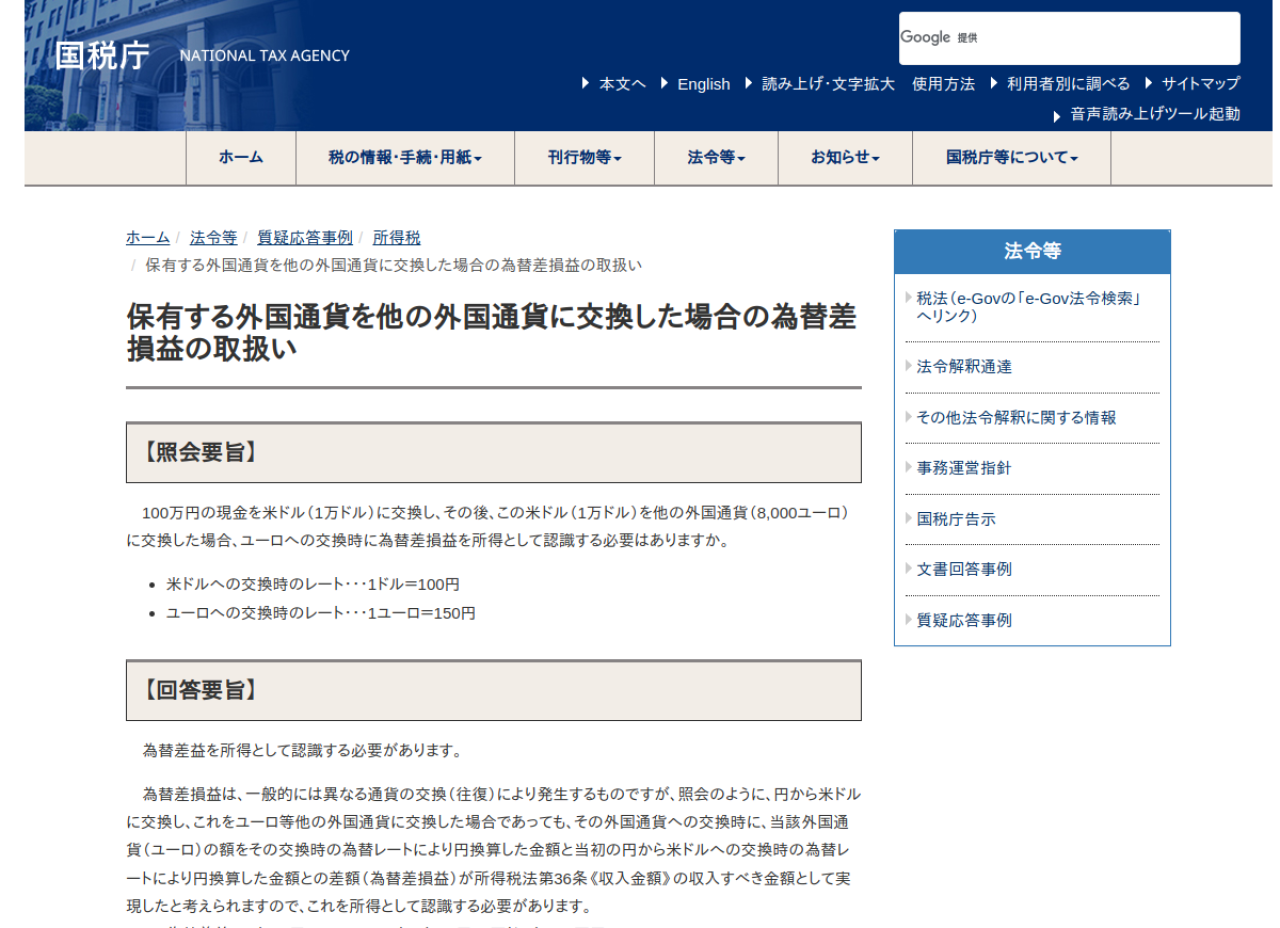Screen dimensions: 1280x928
Task: Click the page title heading 保有する外国通貨
Action: [x=491, y=333]
